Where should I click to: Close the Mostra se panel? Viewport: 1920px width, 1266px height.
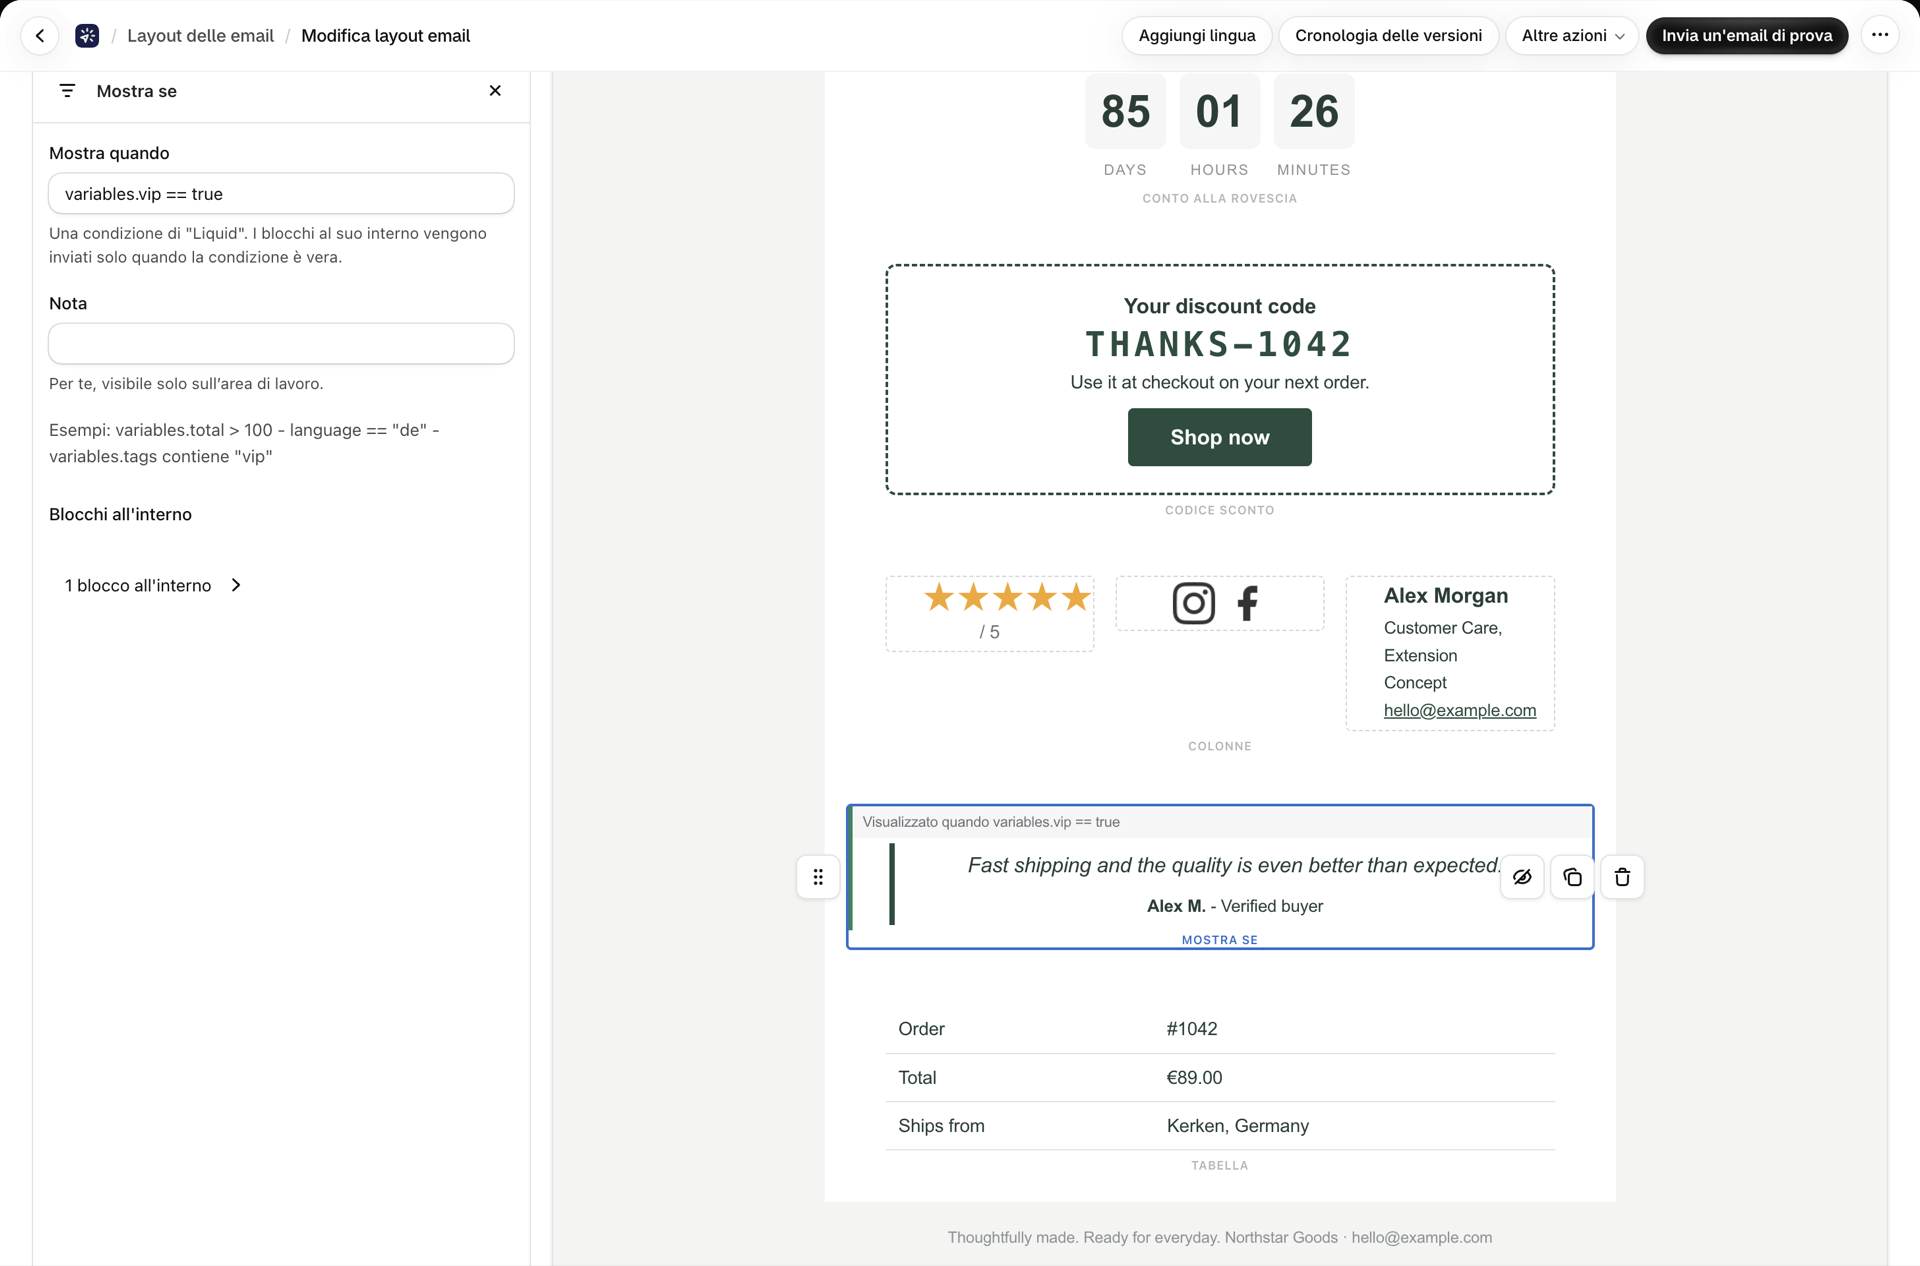click(495, 91)
